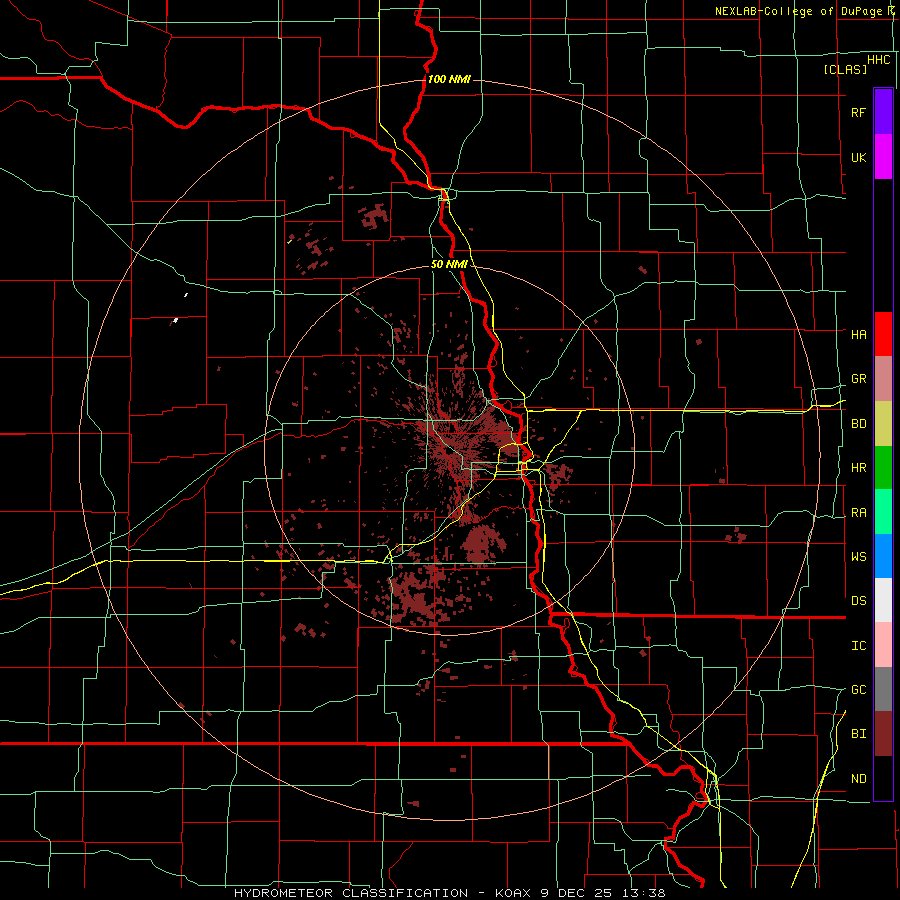The image size is (900, 900).
Task: Click the "UK" legend label
Action: pyautogui.click(x=858, y=157)
